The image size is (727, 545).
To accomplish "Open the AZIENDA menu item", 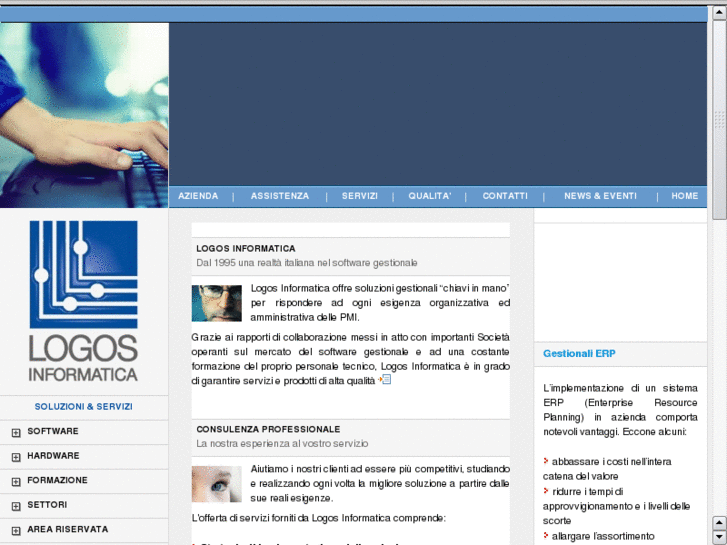I will 198,196.
